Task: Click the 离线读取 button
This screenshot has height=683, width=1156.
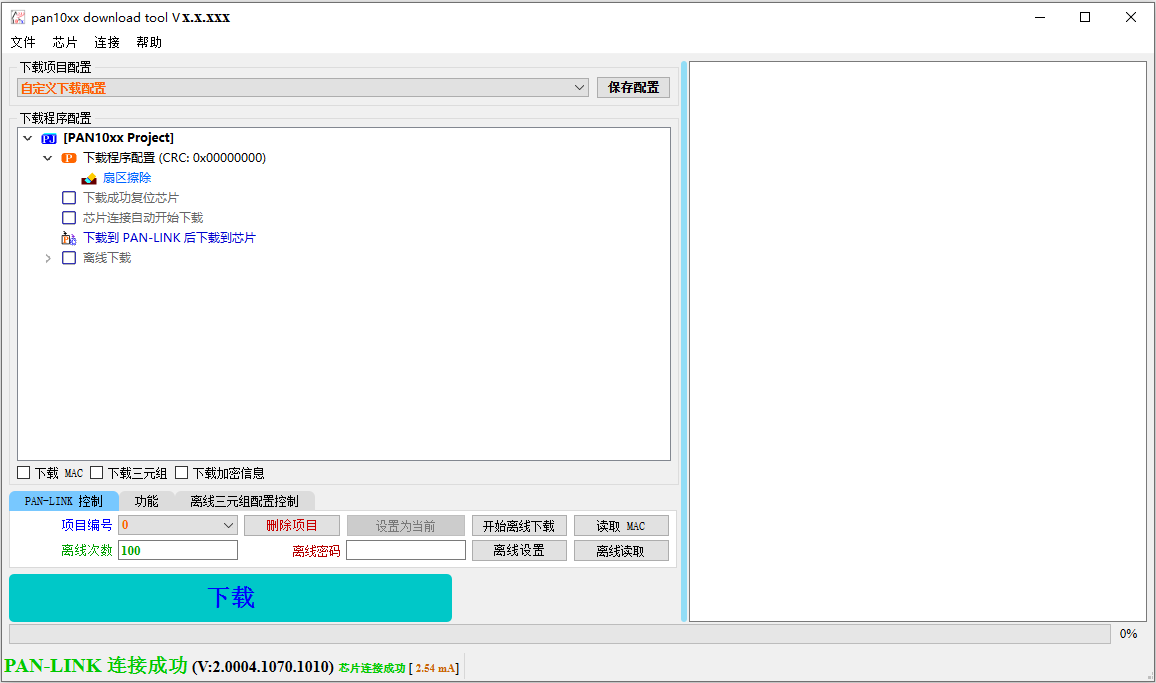Action: [x=621, y=550]
